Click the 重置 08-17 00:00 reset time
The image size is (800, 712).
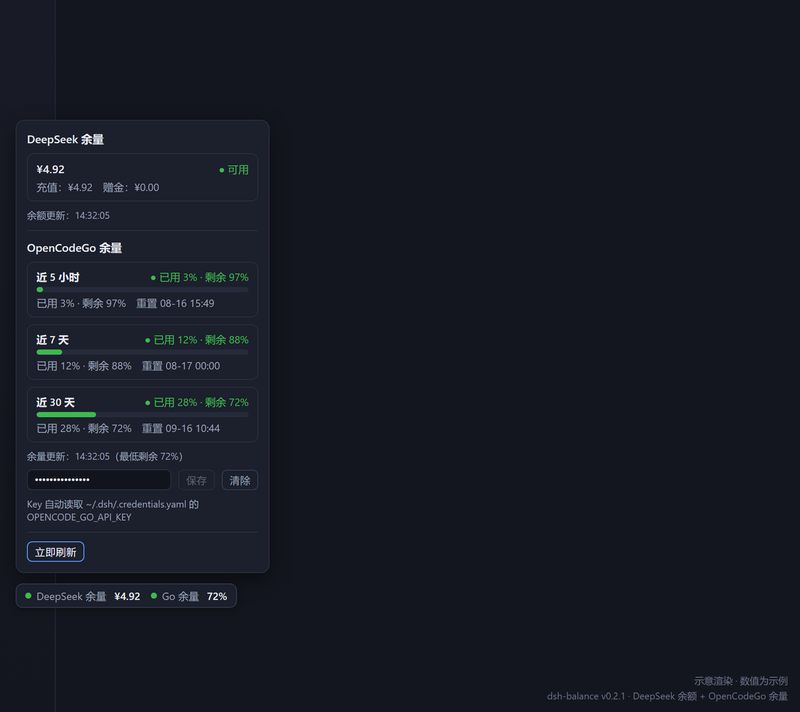coord(181,366)
